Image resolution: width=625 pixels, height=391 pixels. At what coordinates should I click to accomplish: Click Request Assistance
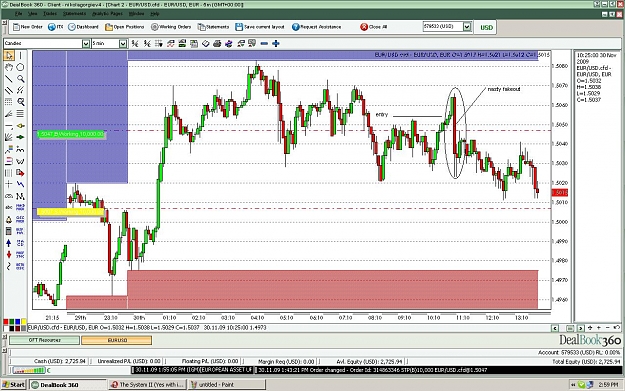click(316, 27)
